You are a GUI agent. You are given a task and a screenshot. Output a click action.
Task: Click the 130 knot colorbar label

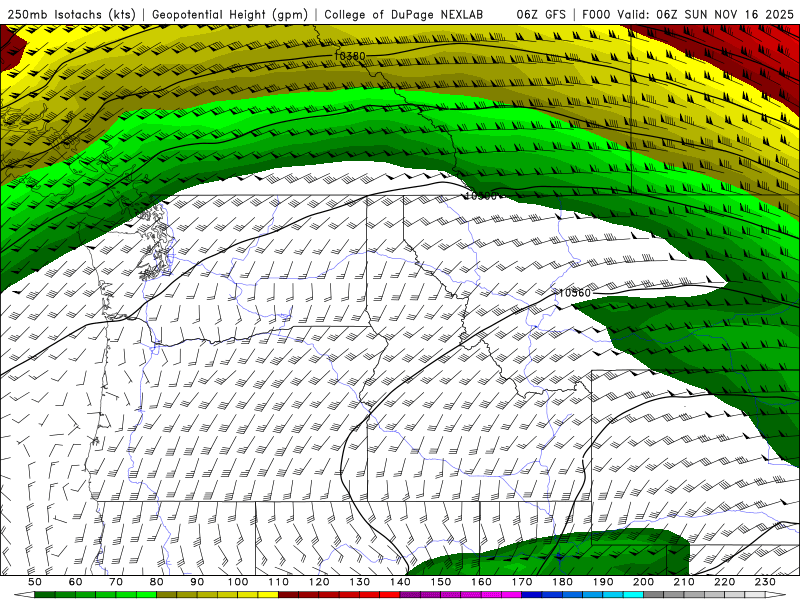pyautogui.click(x=360, y=582)
